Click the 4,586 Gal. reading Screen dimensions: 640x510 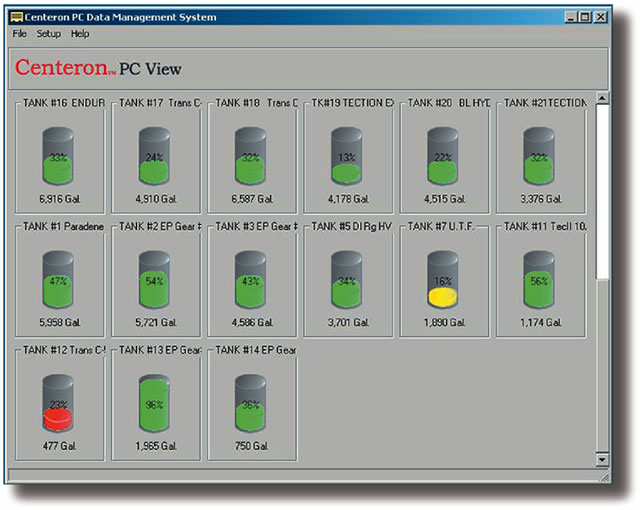[252, 323]
